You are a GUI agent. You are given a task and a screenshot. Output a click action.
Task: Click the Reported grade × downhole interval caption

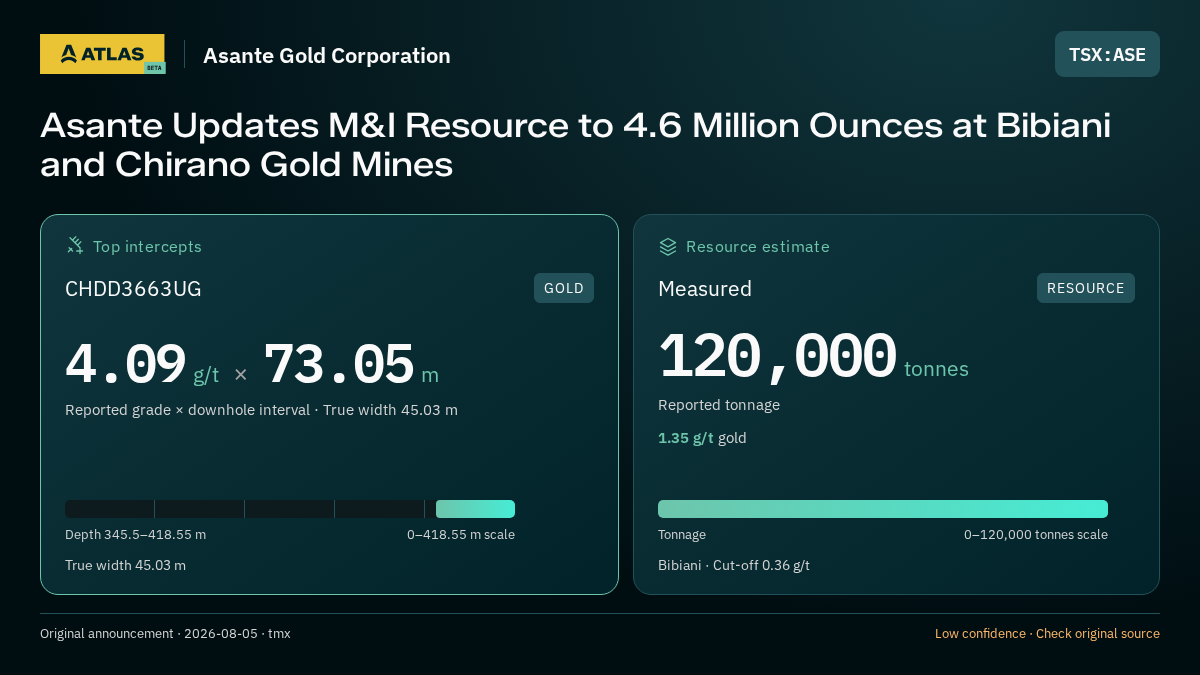pos(261,410)
